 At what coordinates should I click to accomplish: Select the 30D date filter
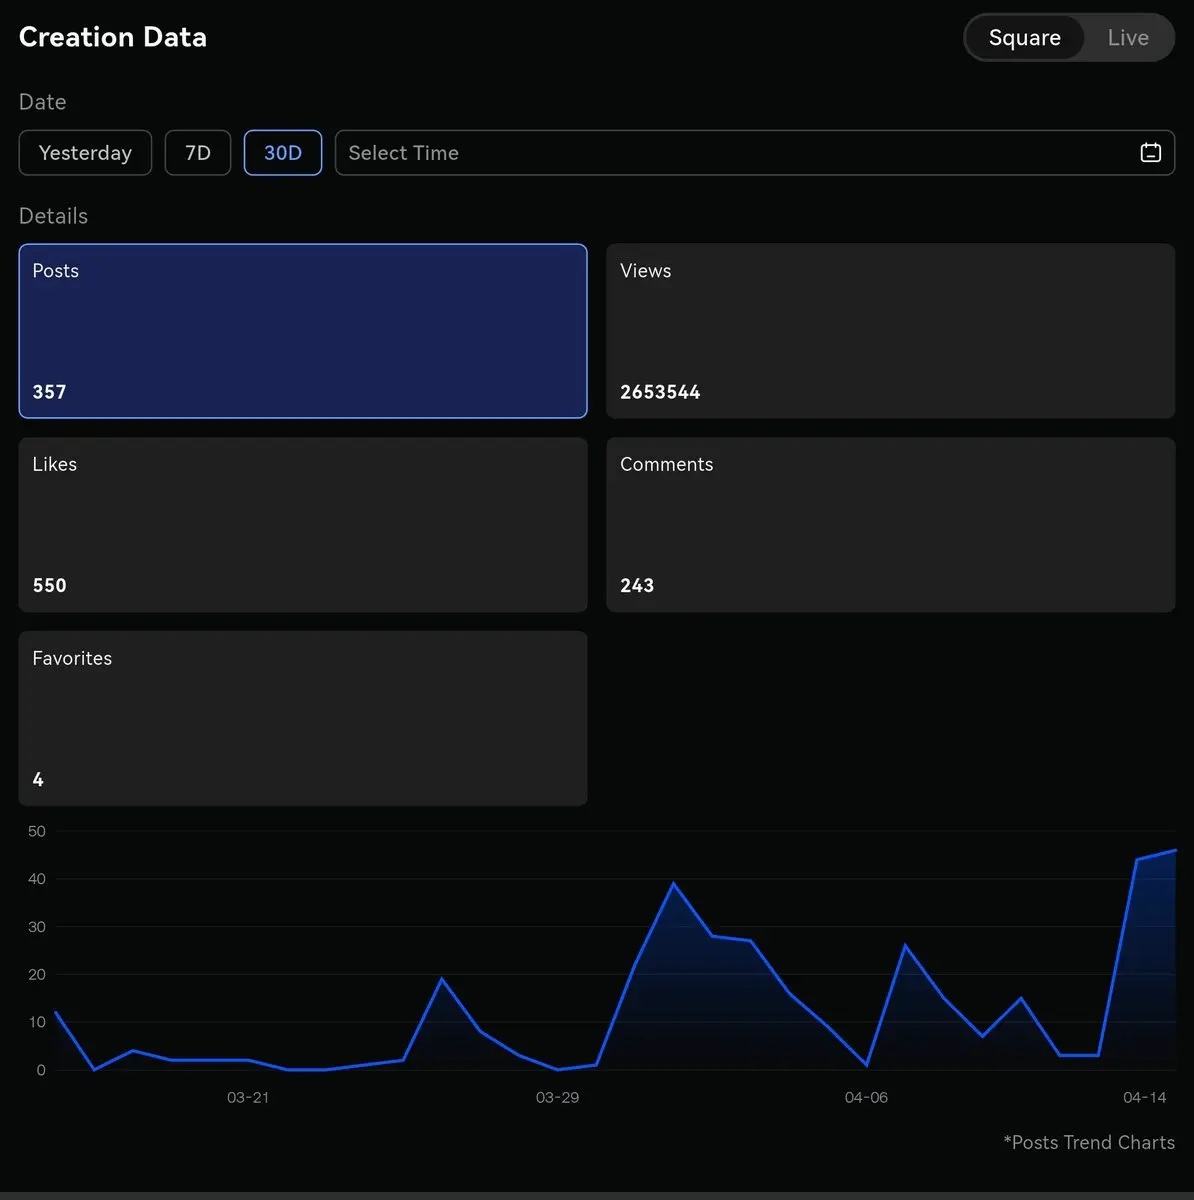coord(283,153)
